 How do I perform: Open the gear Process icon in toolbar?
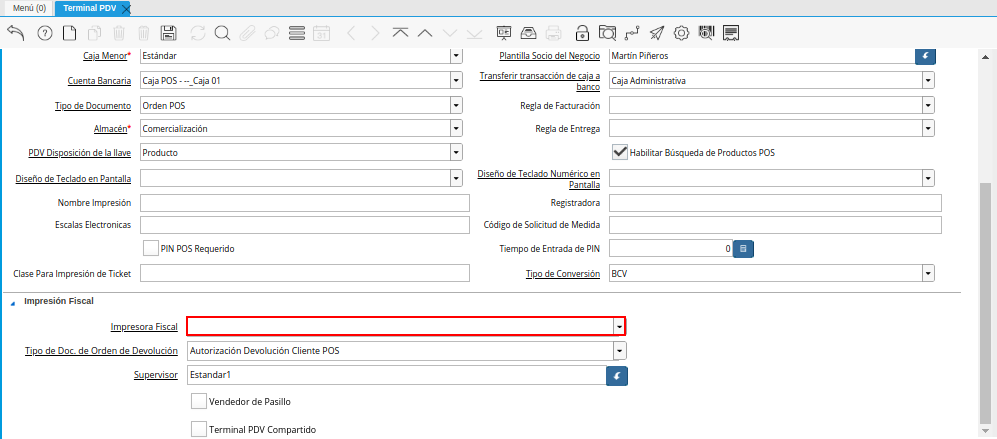[682, 33]
